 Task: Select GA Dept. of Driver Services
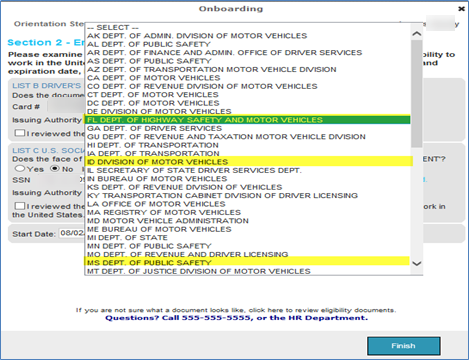point(248,128)
